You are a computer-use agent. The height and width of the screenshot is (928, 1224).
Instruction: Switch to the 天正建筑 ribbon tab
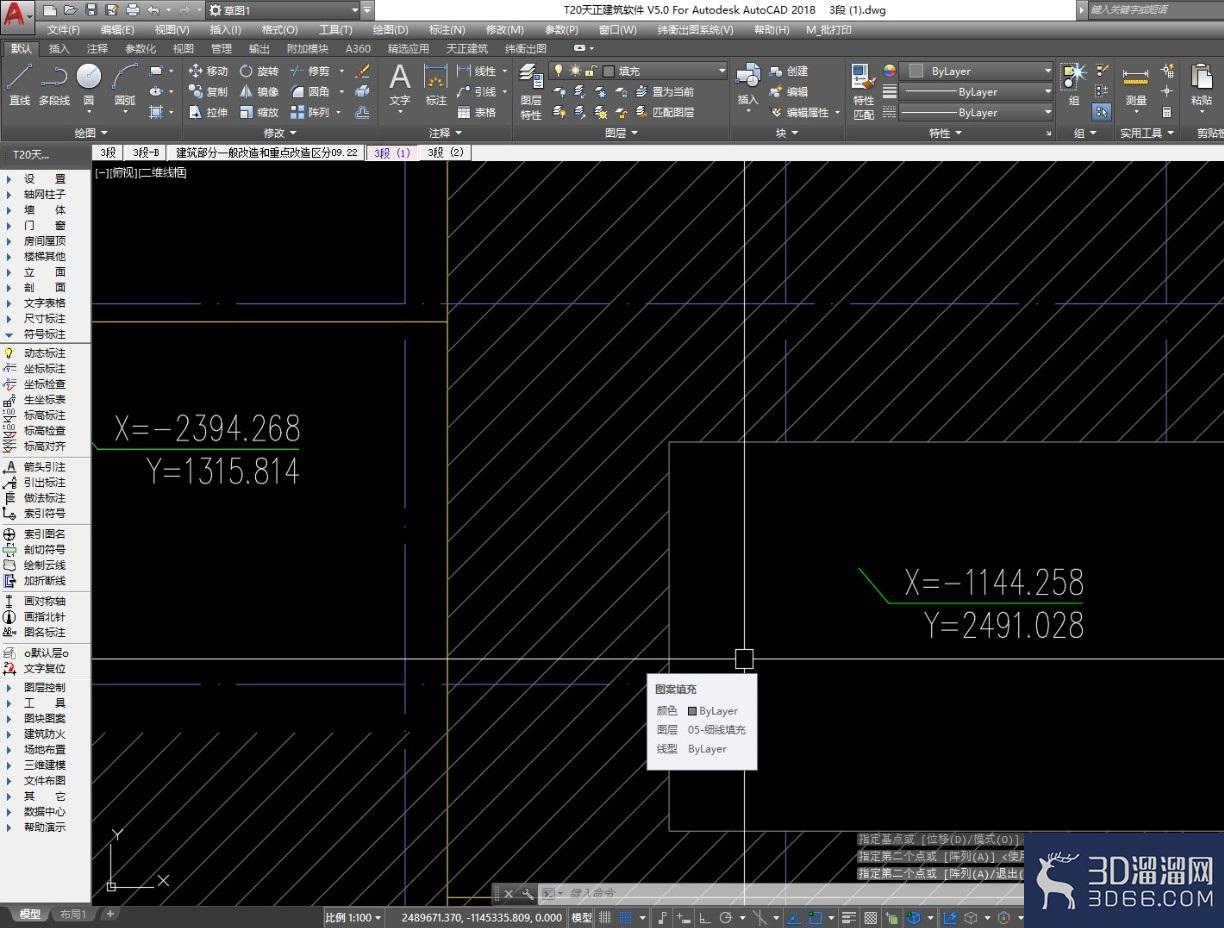coord(467,48)
